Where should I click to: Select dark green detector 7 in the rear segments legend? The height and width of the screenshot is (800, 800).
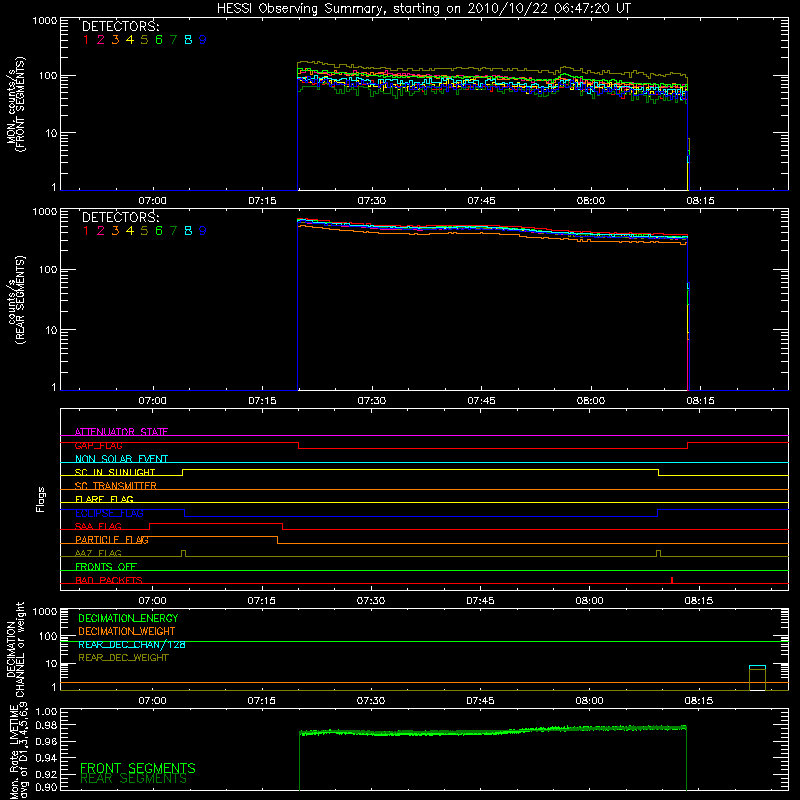click(173, 231)
